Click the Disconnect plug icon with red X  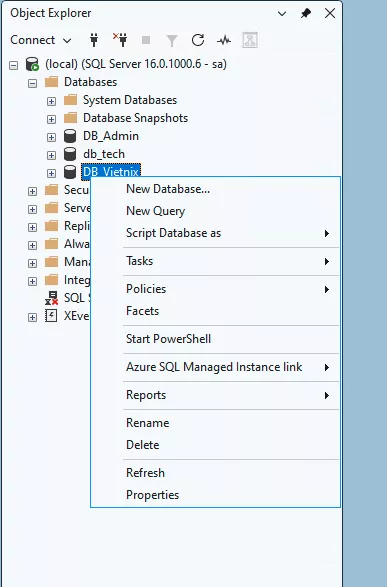coord(121,40)
